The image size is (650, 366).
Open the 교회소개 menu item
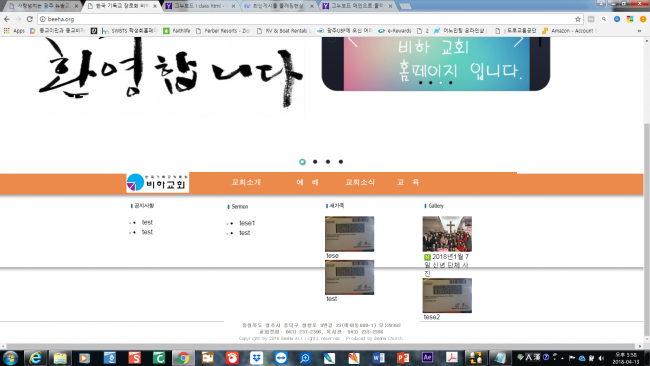[246, 182]
